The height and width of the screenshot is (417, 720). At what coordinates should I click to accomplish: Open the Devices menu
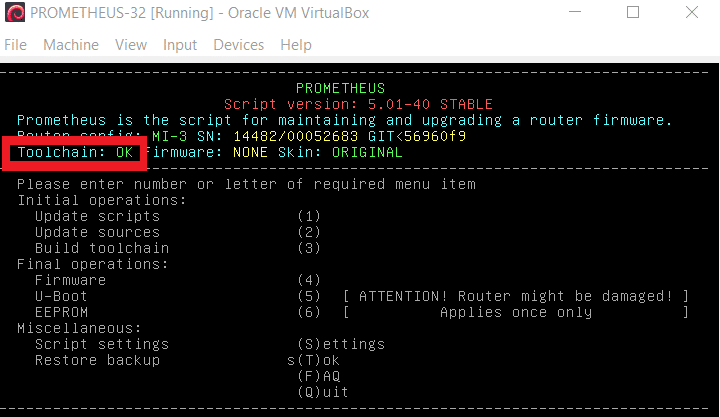click(x=239, y=45)
